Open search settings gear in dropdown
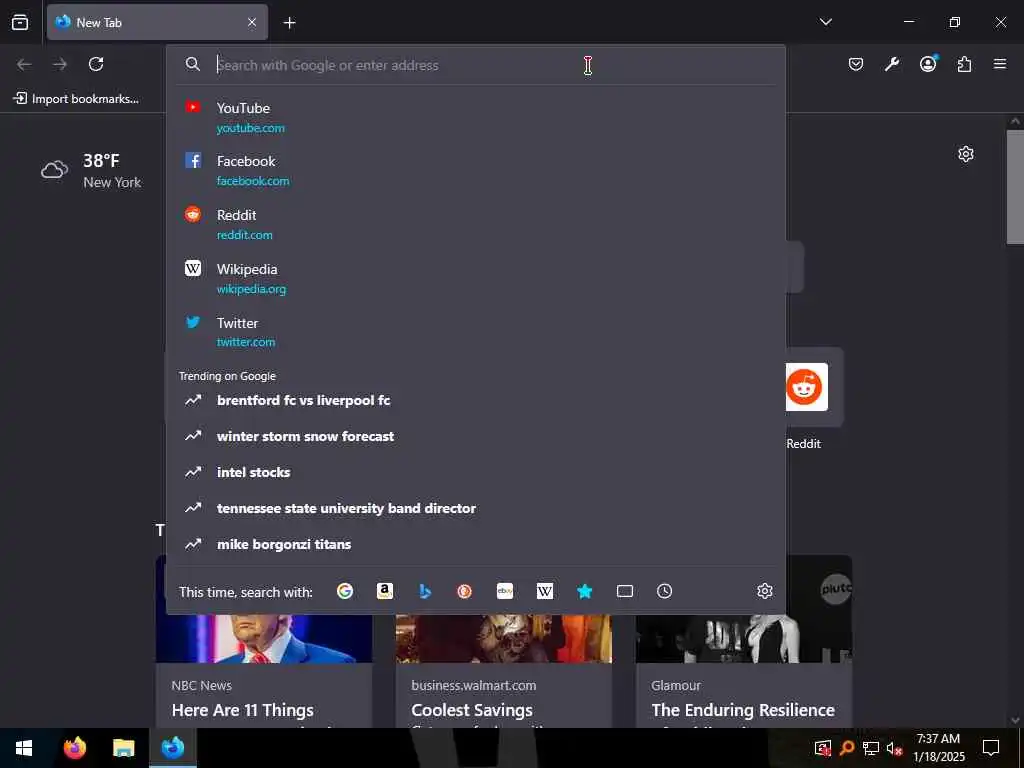Screen dimensions: 1024x768 (765, 591)
